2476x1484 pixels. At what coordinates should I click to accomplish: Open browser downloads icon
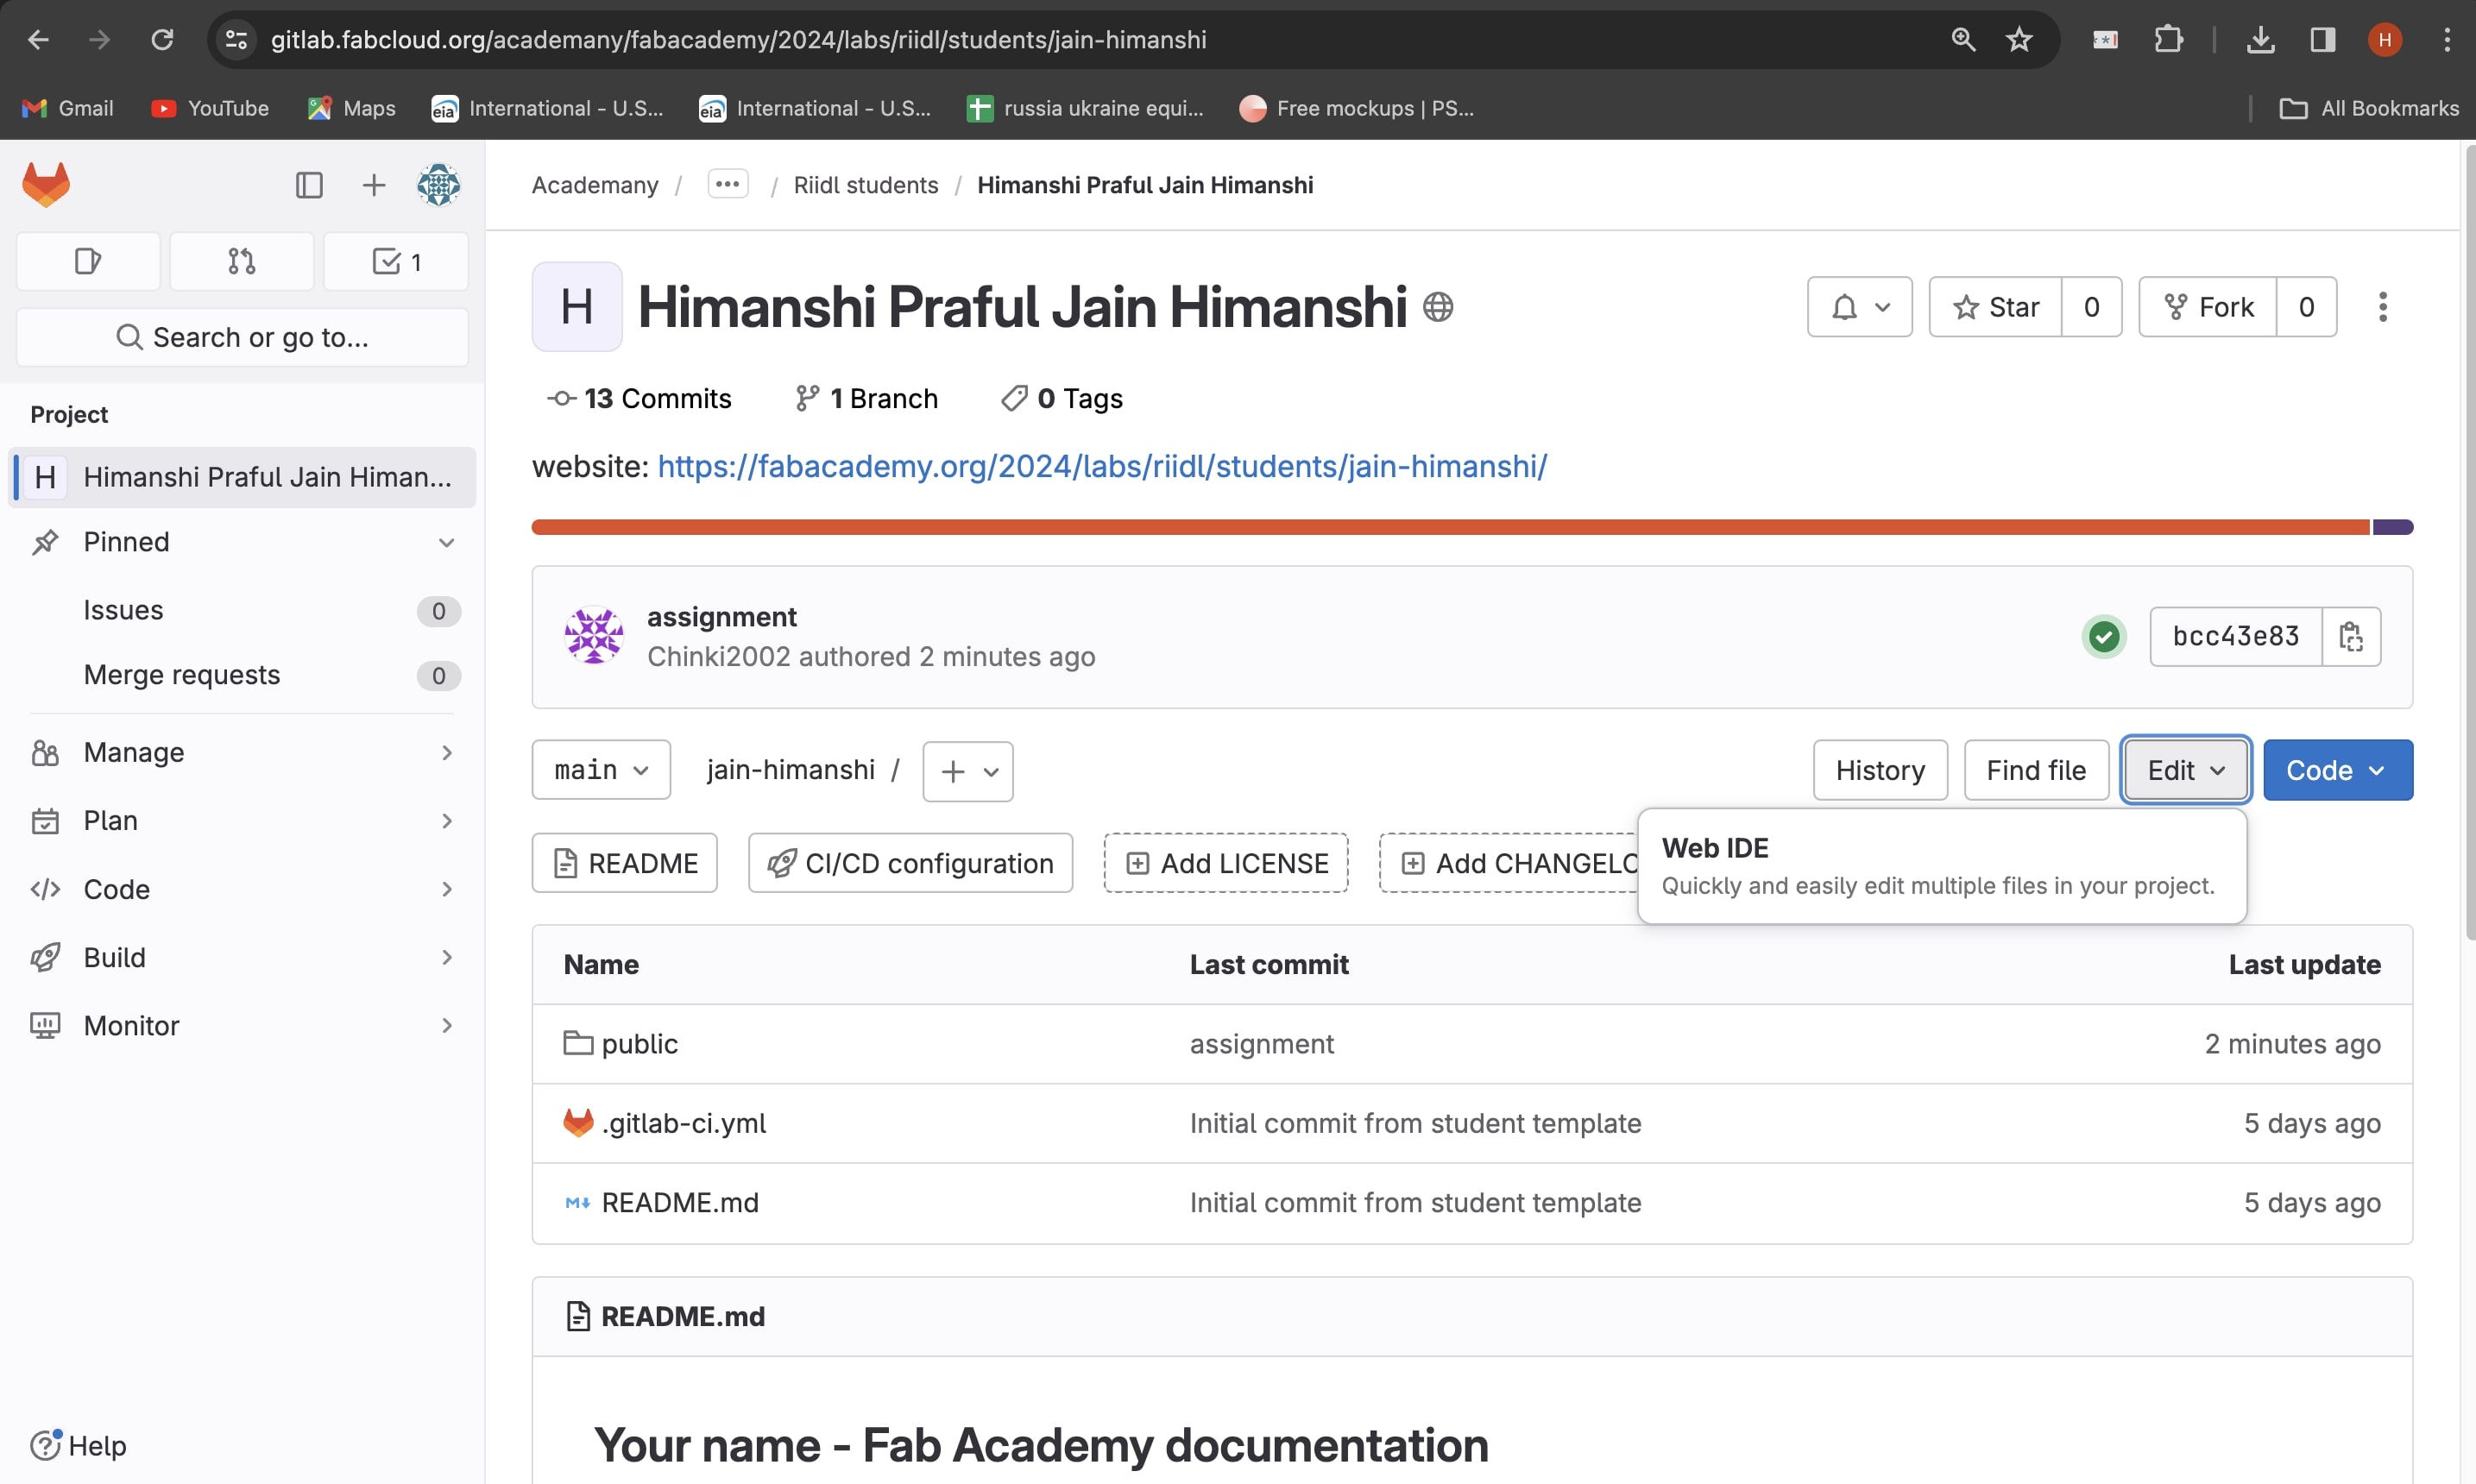pyautogui.click(x=2260, y=40)
